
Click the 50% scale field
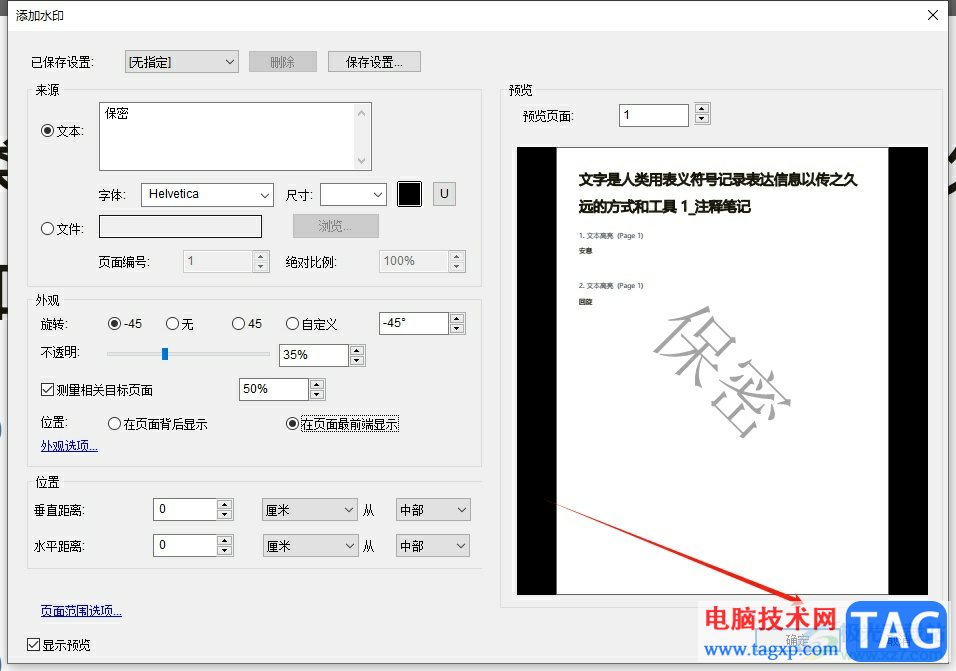tap(274, 389)
